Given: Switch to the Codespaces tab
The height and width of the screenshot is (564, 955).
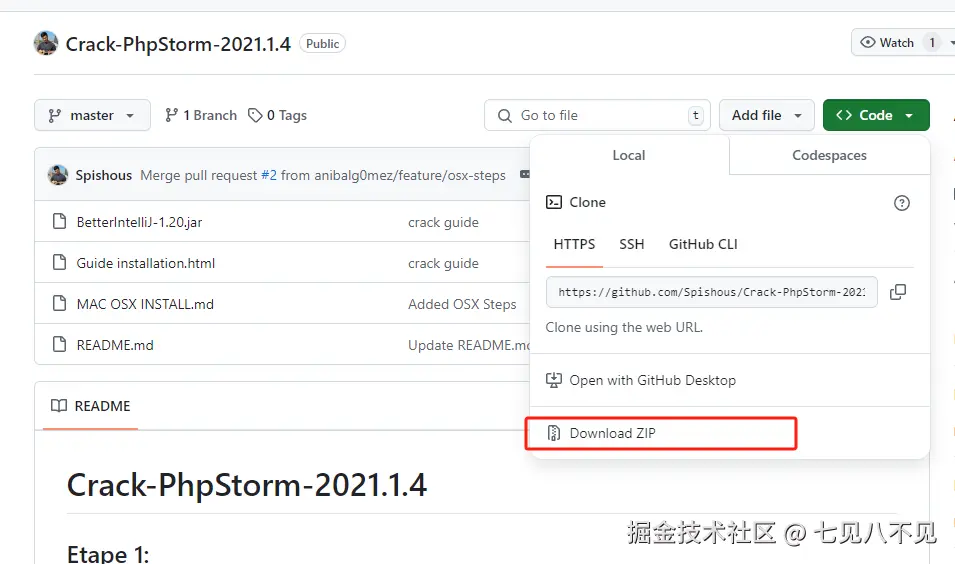Looking at the screenshot, I should pyautogui.click(x=830, y=155).
